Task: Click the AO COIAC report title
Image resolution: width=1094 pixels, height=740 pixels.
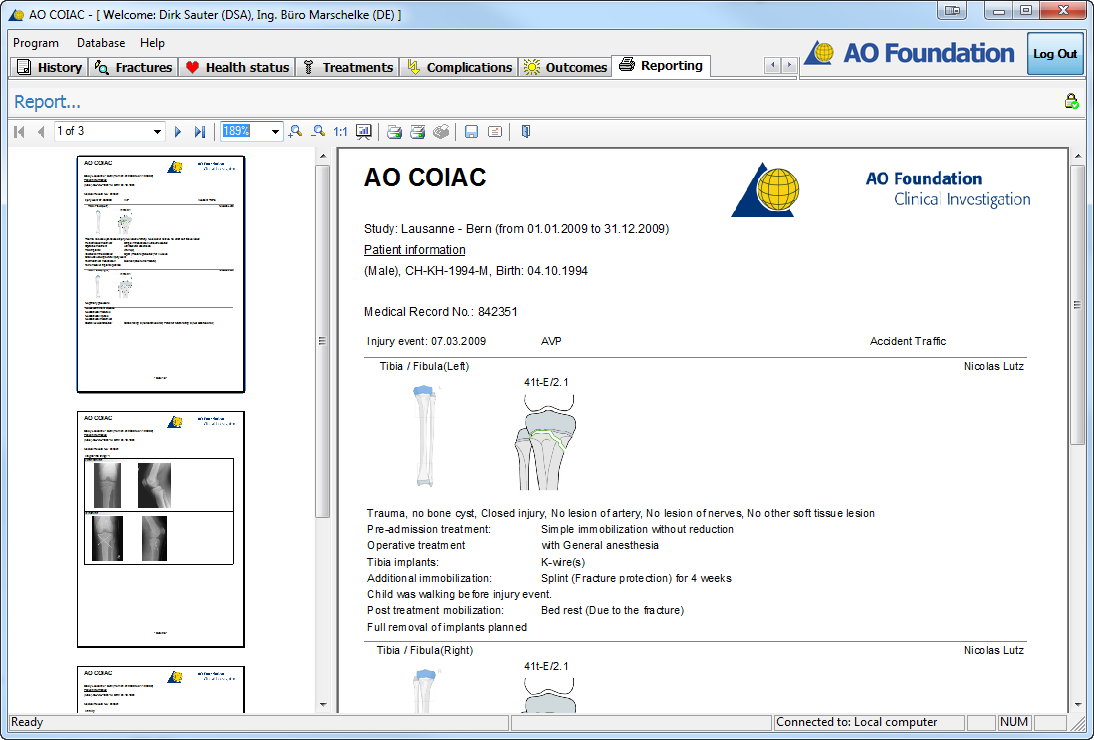Action: pos(425,177)
